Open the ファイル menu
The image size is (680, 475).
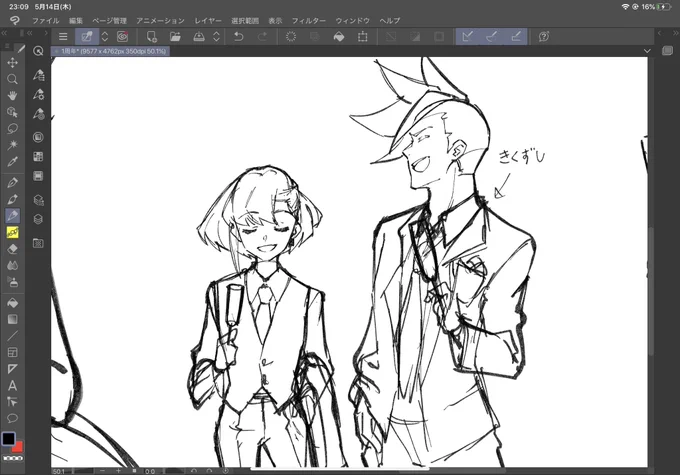coord(46,20)
